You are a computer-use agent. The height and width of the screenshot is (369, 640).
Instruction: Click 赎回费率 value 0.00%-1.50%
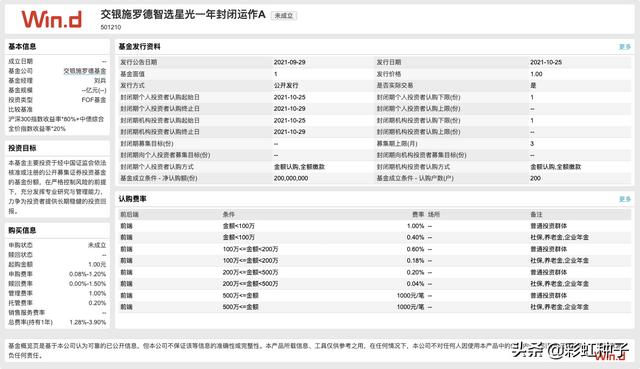click(87, 284)
